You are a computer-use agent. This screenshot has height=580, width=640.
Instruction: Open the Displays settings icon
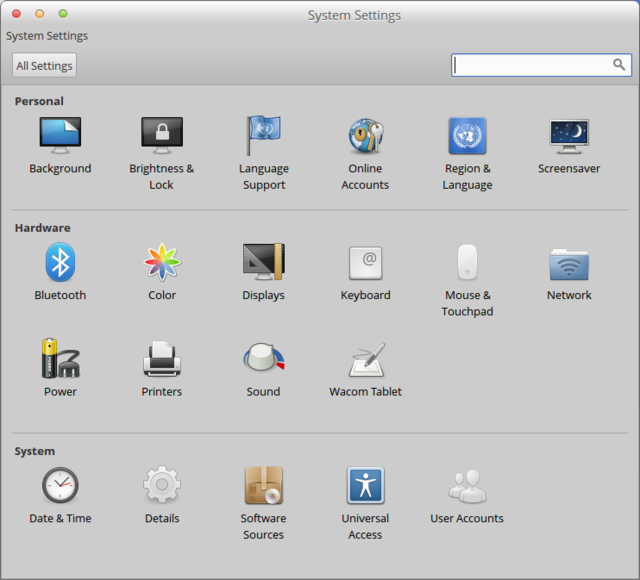coord(264,262)
